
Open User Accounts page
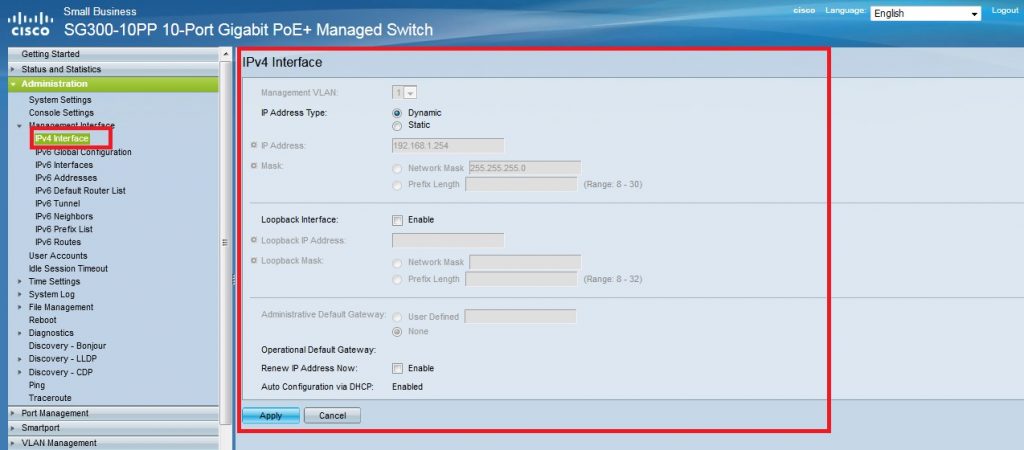[x=58, y=256]
